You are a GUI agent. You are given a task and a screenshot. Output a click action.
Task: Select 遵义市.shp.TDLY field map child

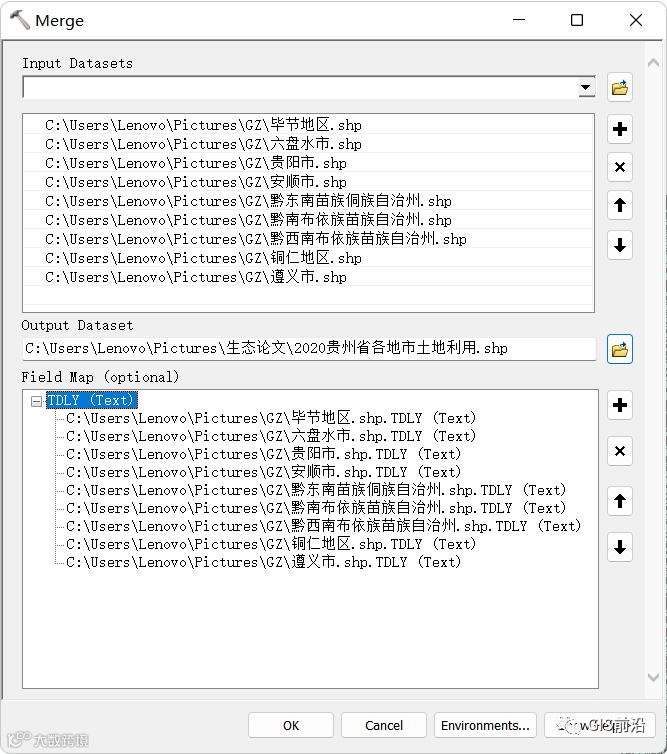click(264, 562)
